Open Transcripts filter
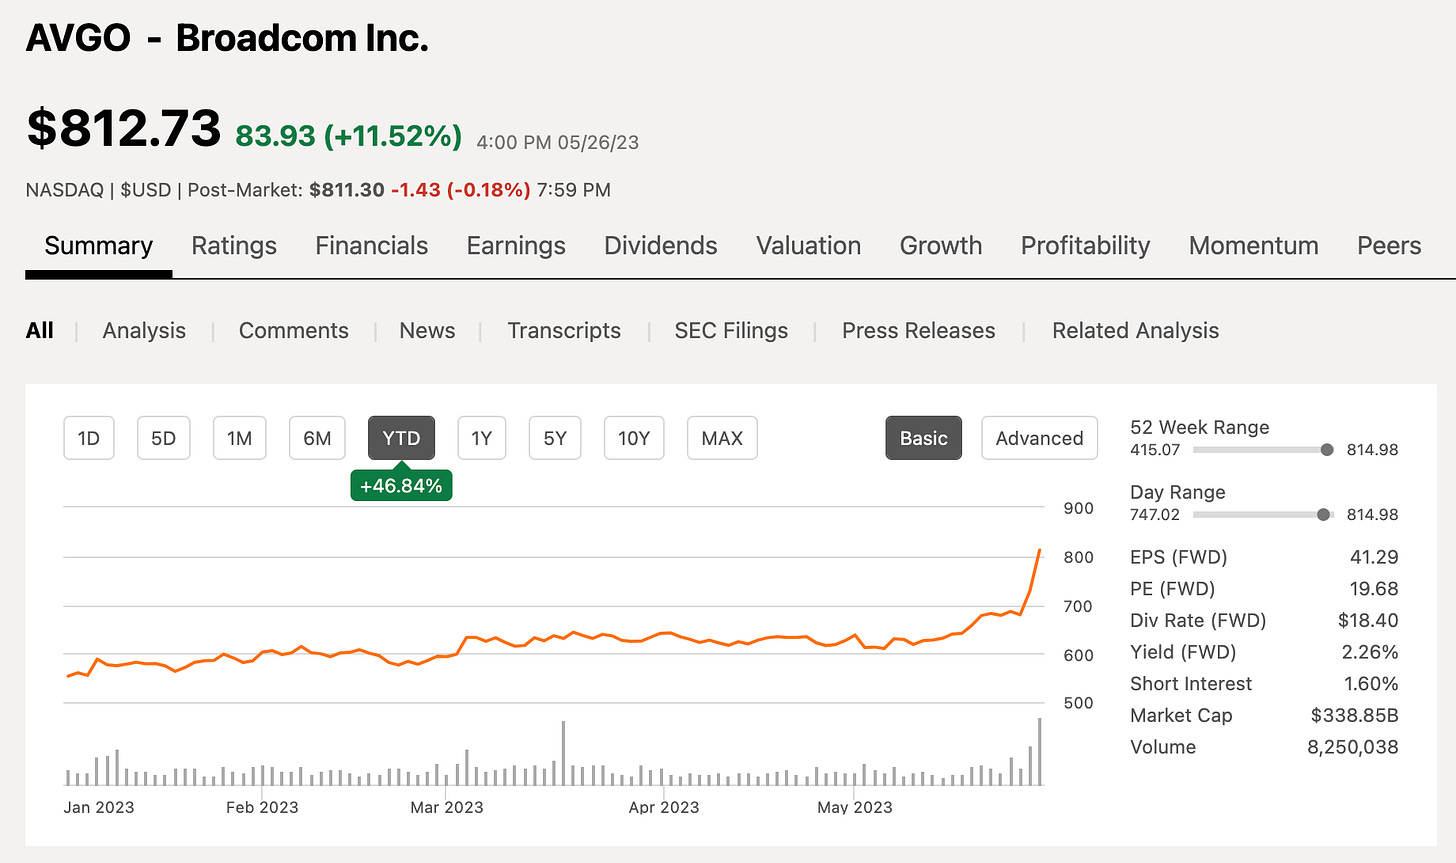The width and height of the screenshot is (1456, 863). pos(564,331)
